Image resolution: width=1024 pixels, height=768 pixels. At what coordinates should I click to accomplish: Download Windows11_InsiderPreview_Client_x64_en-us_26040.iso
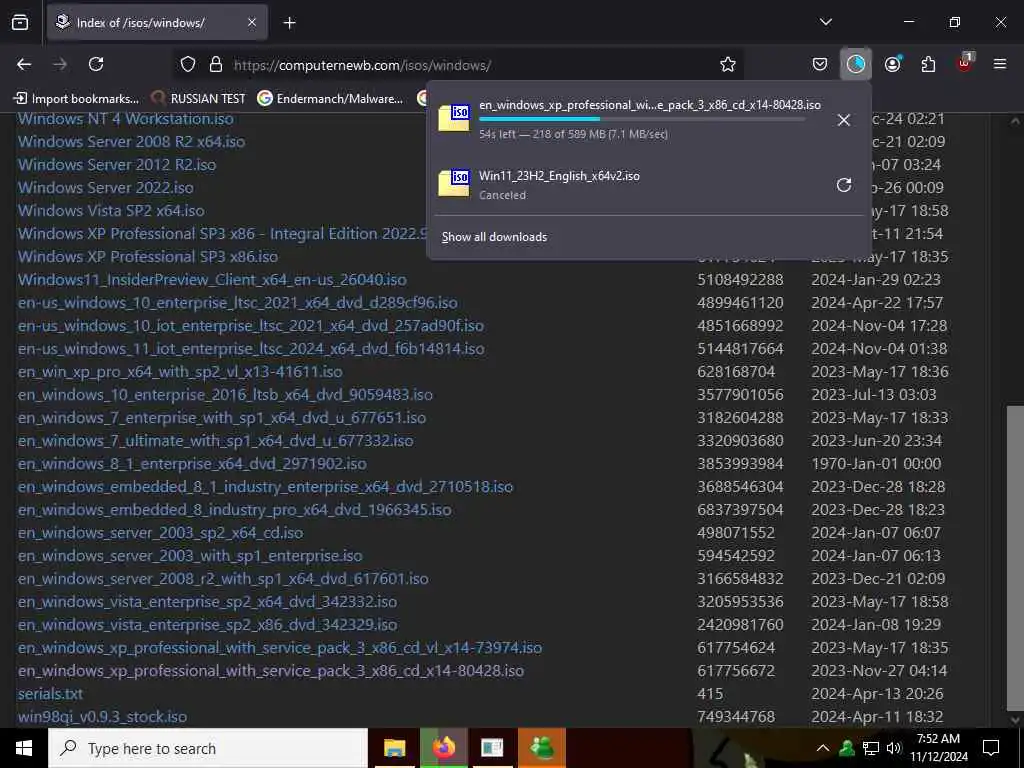(212, 280)
